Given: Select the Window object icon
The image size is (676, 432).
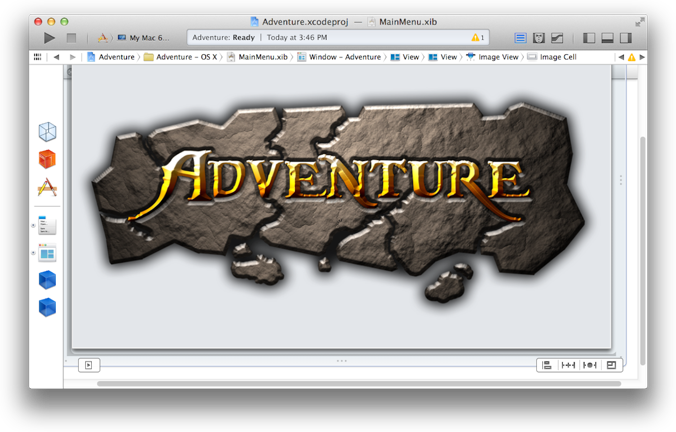Looking at the screenshot, I should click(x=47, y=253).
